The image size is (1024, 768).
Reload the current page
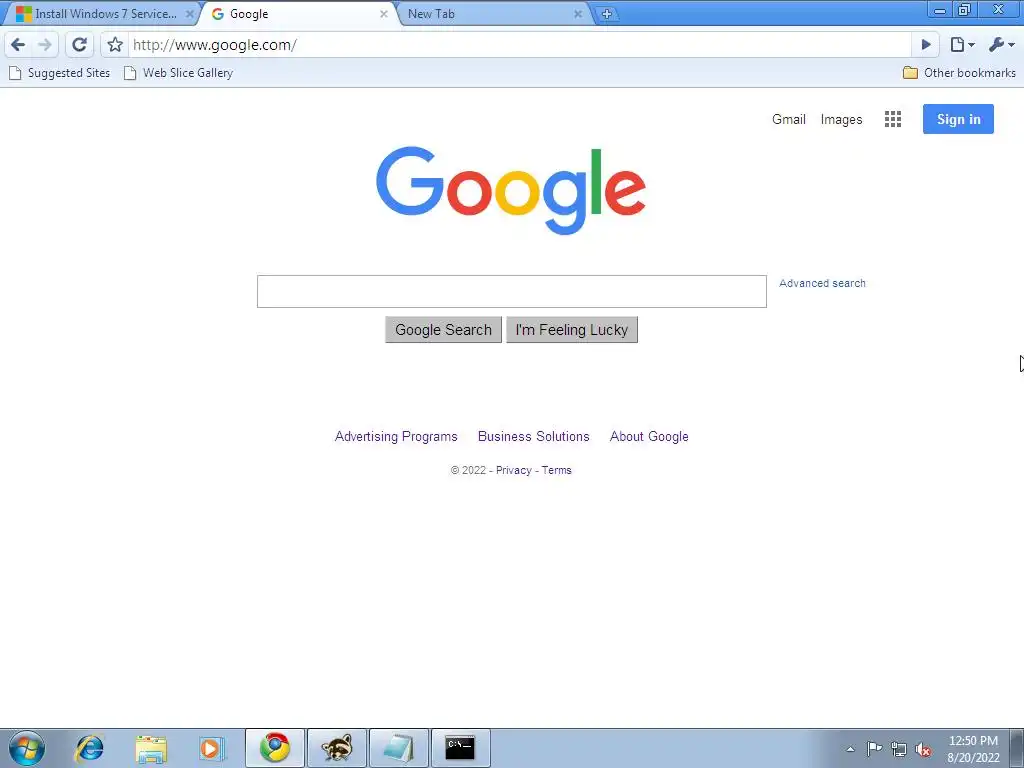pos(80,44)
